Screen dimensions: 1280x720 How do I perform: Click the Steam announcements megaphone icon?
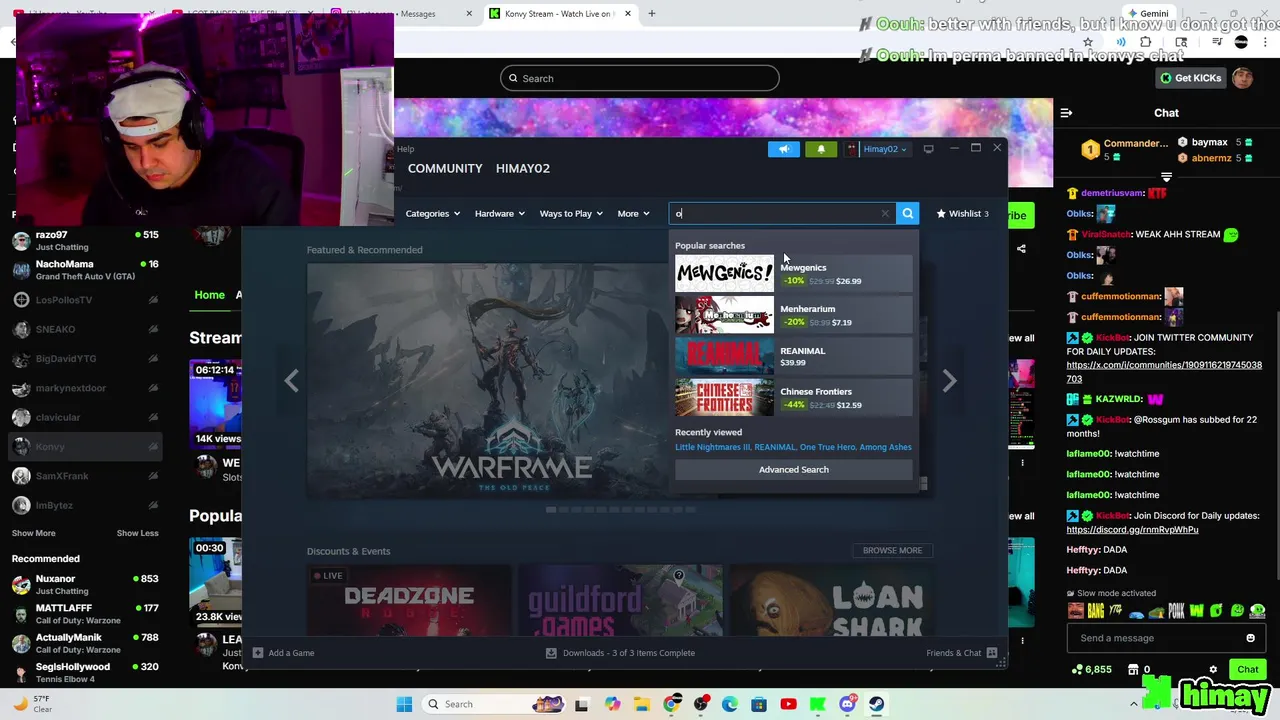pyautogui.click(x=784, y=149)
